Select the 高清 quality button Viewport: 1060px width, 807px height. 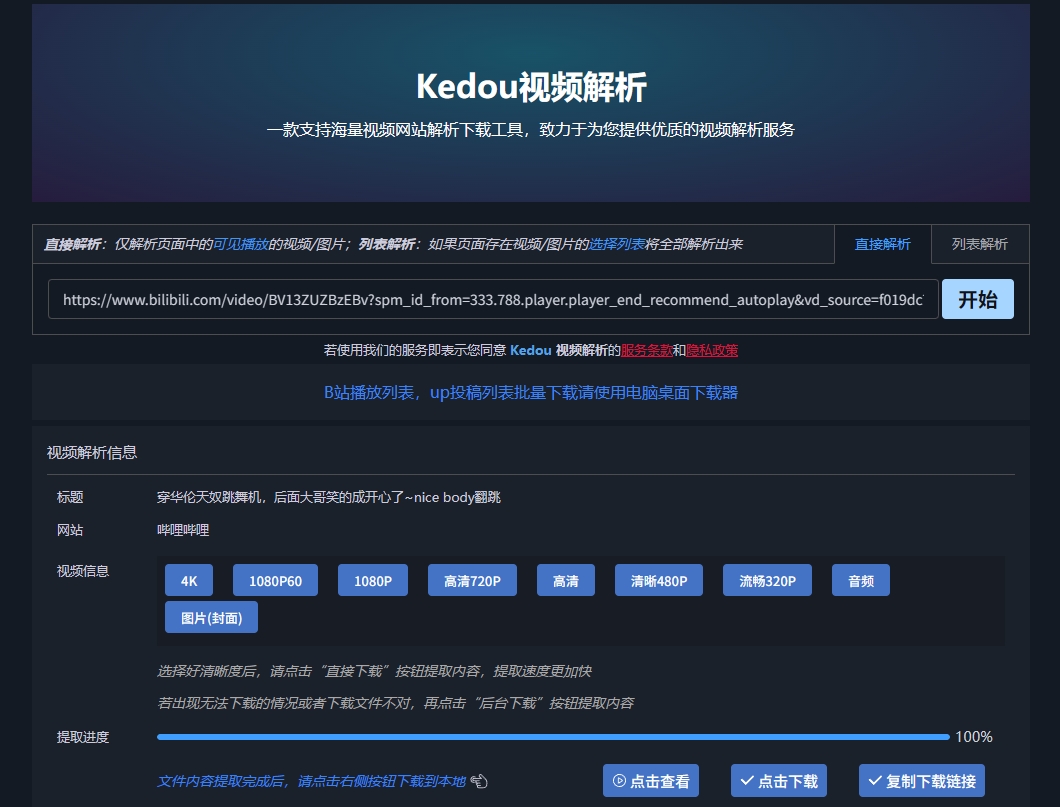(566, 581)
